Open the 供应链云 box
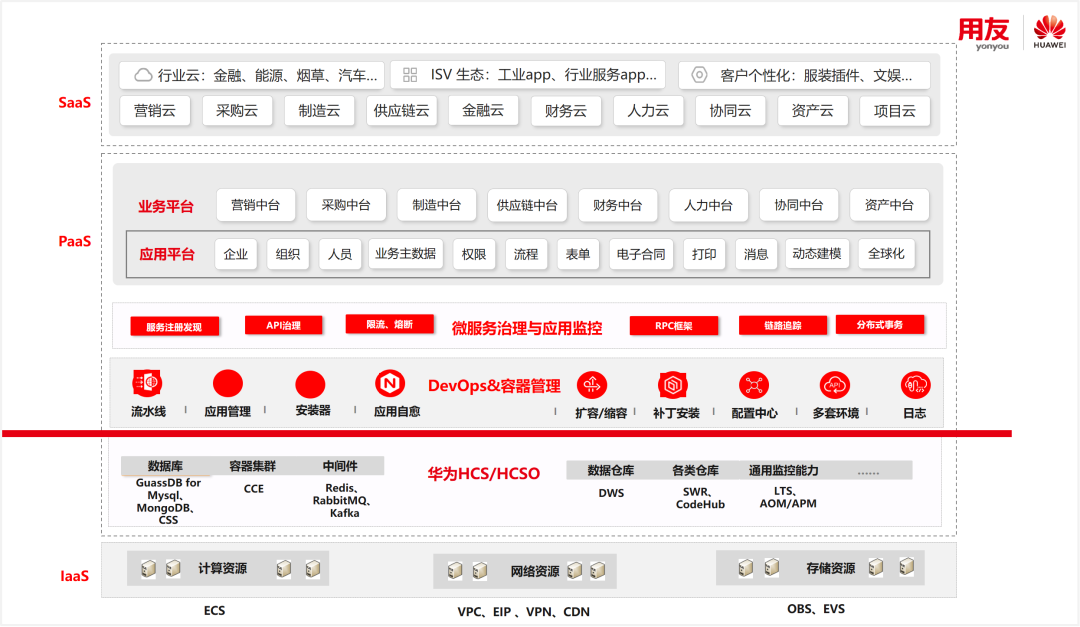Viewport: 1080px width, 627px height. point(402,111)
